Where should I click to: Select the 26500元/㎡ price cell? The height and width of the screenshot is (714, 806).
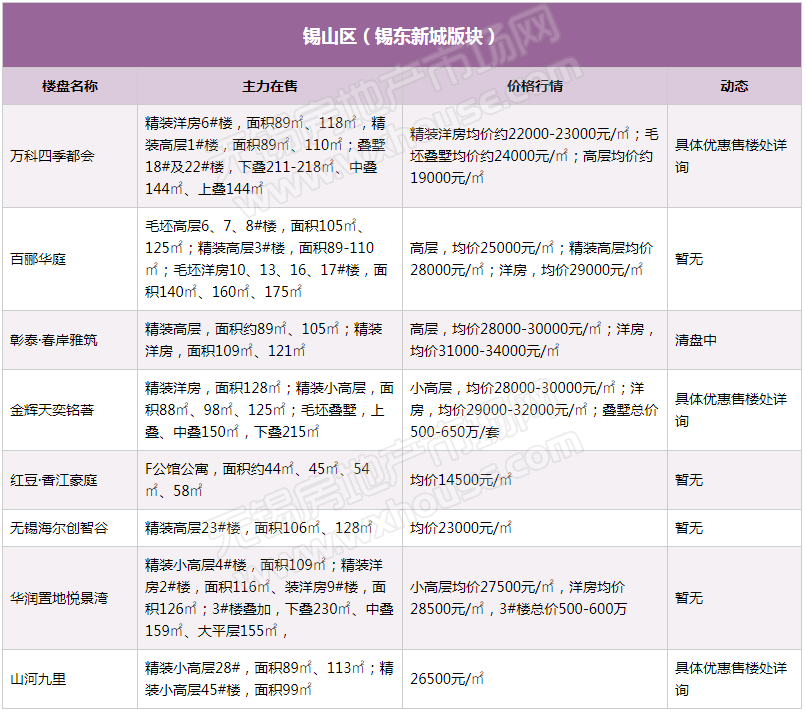pyautogui.click(x=447, y=679)
